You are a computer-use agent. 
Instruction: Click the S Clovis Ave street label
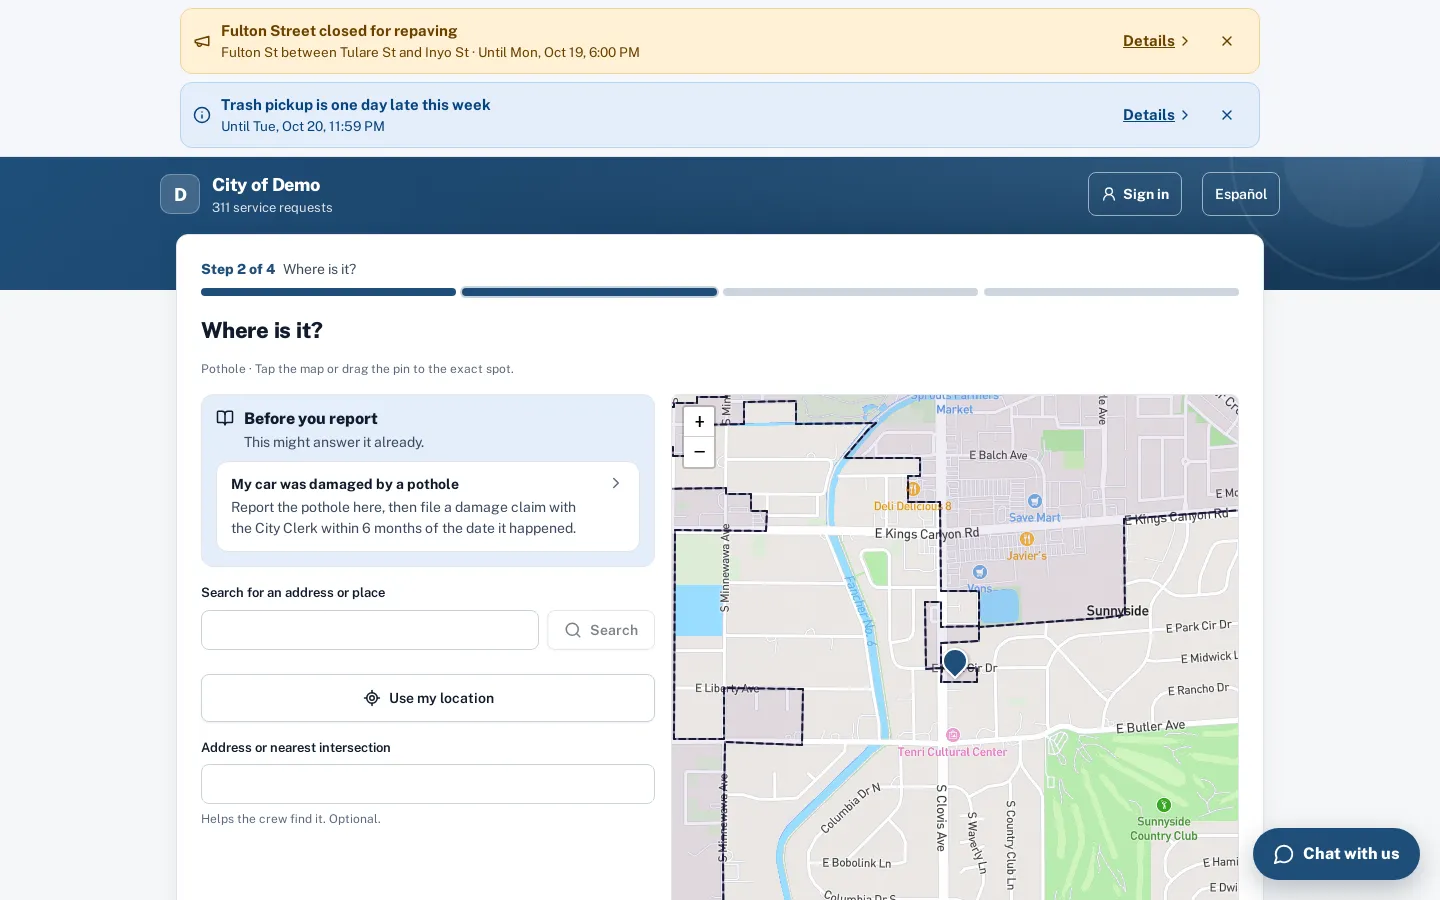[x=941, y=818]
